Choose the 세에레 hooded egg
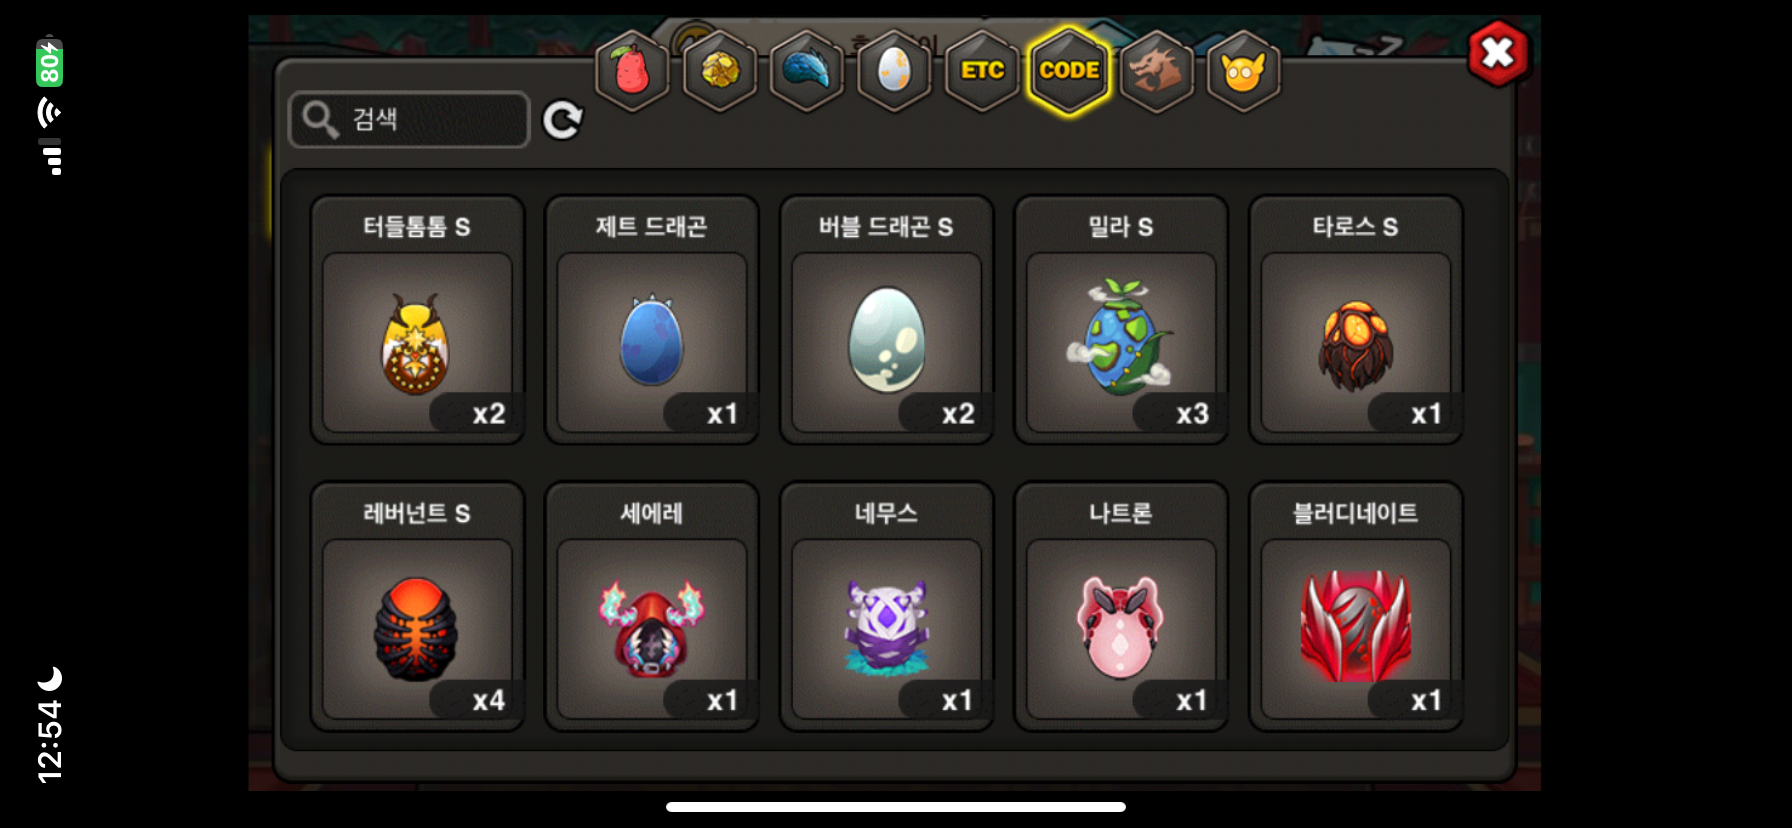The image size is (1792, 828). click(x=652, y=607)
